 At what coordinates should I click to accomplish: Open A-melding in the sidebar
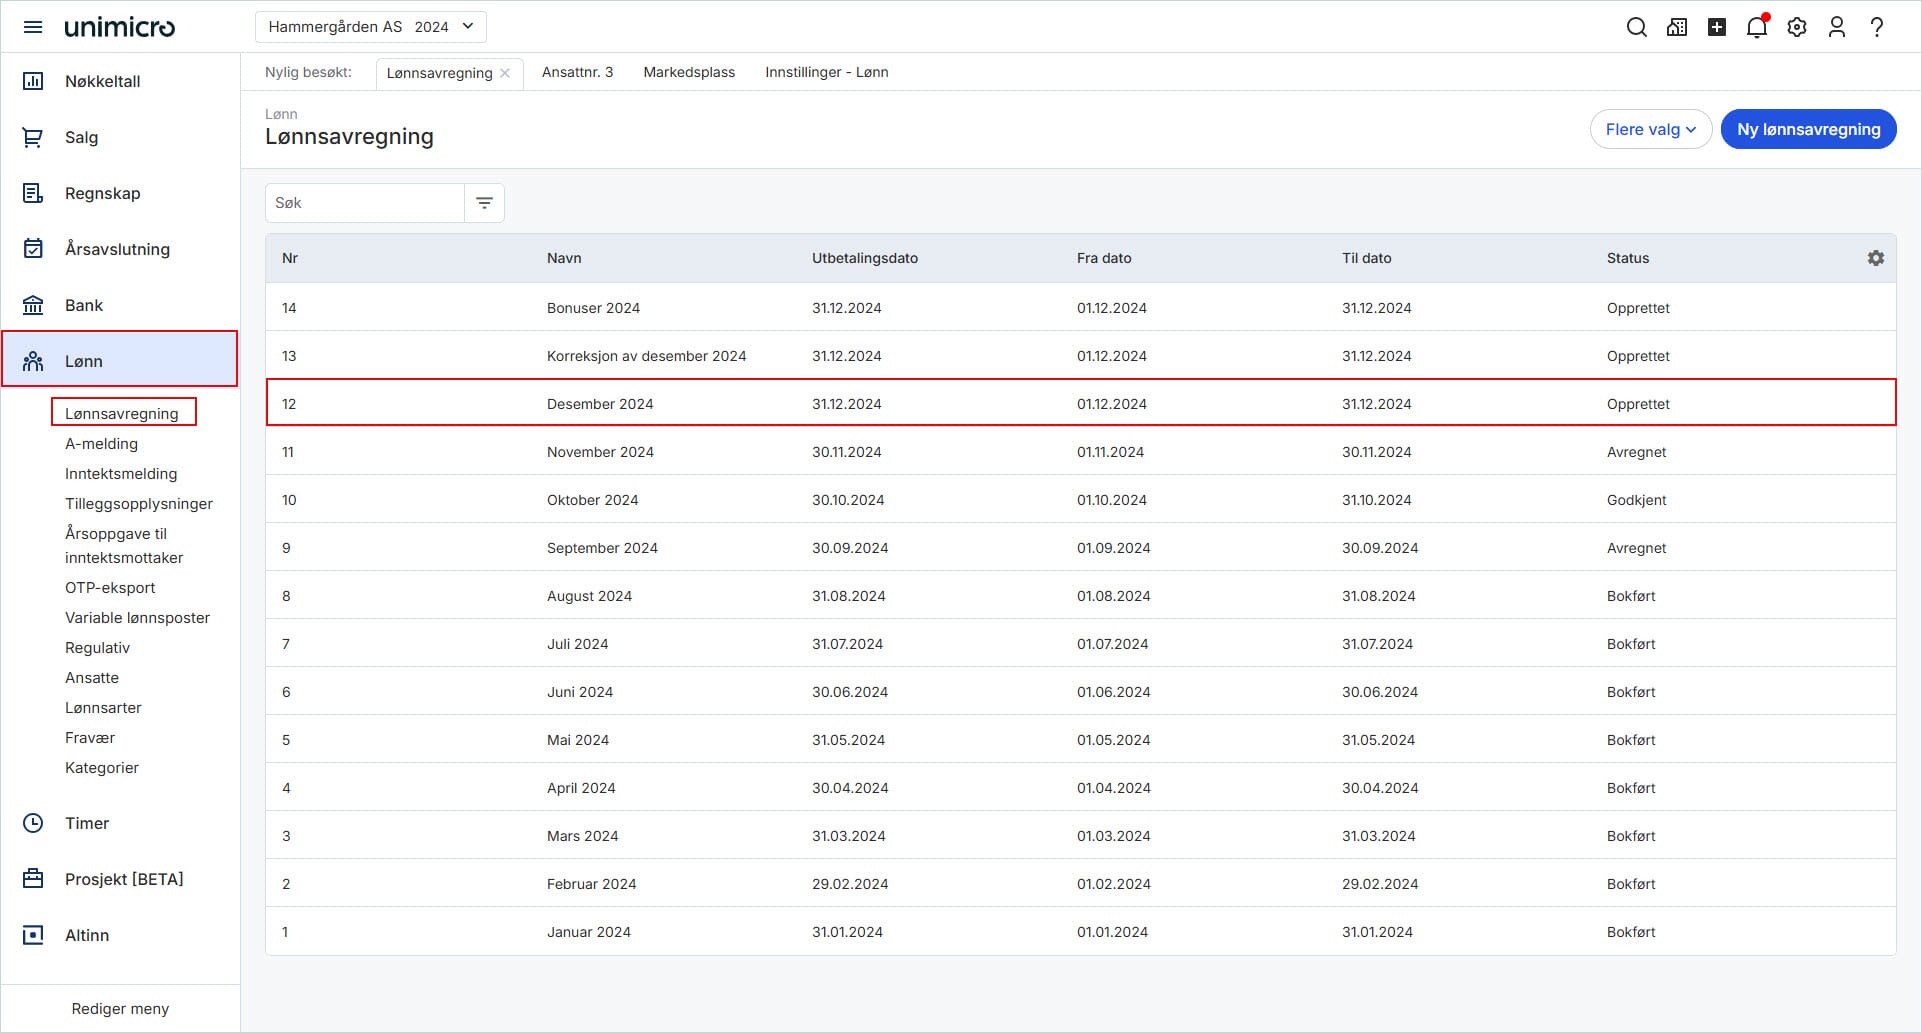101,444
